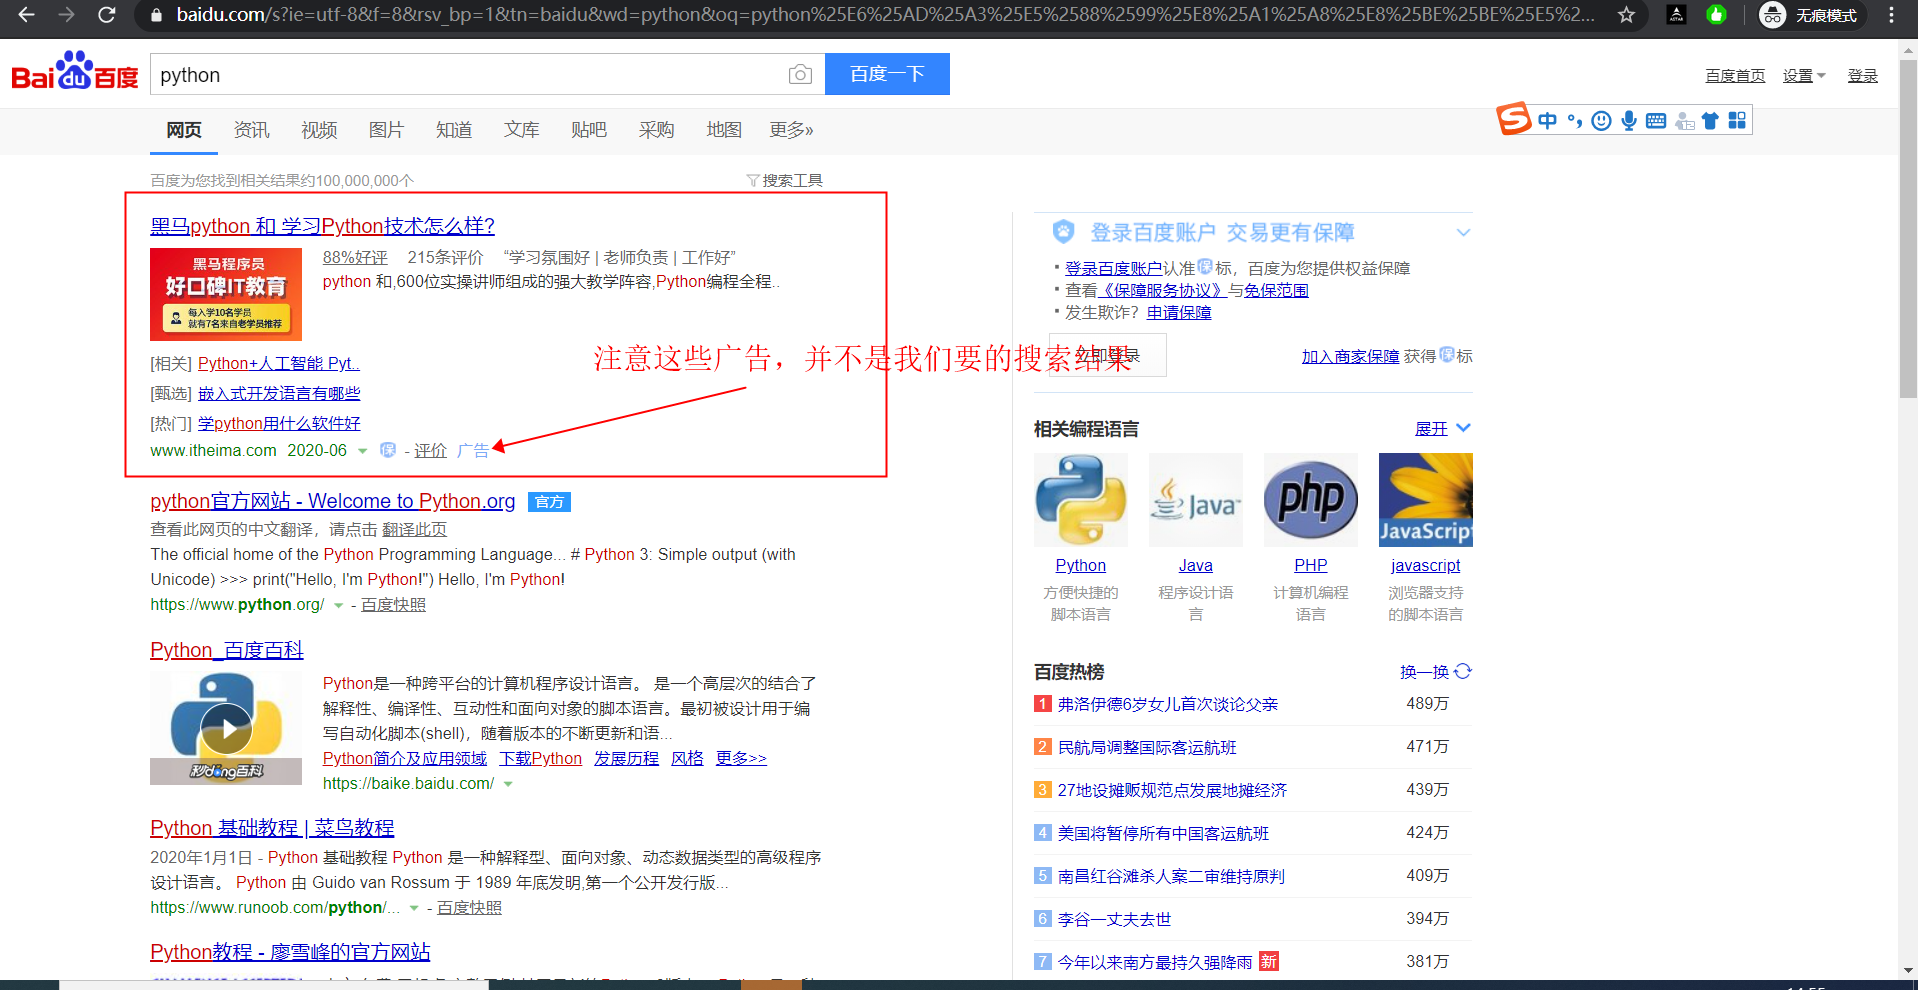Viewport: 1918px width, 990px height.
Task: Show more categories with 更多»
Action: pyautogui.click(x=791, y=130)
